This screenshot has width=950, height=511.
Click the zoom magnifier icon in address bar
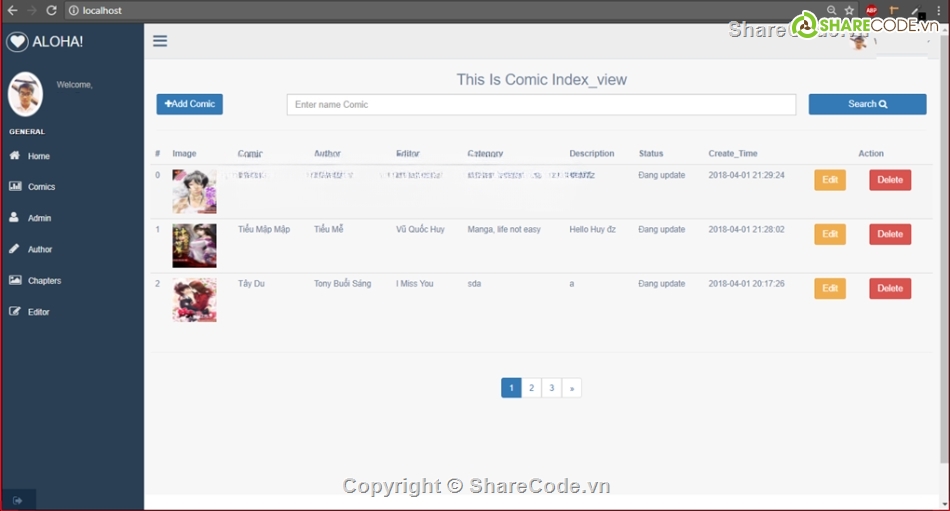pos(831,10)
